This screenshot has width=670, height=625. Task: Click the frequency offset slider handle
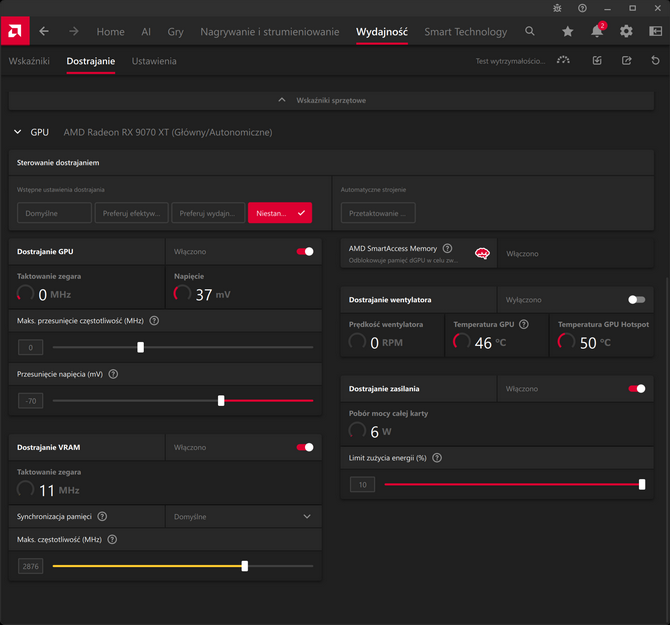pyautogui.click(x=141, y=347)
